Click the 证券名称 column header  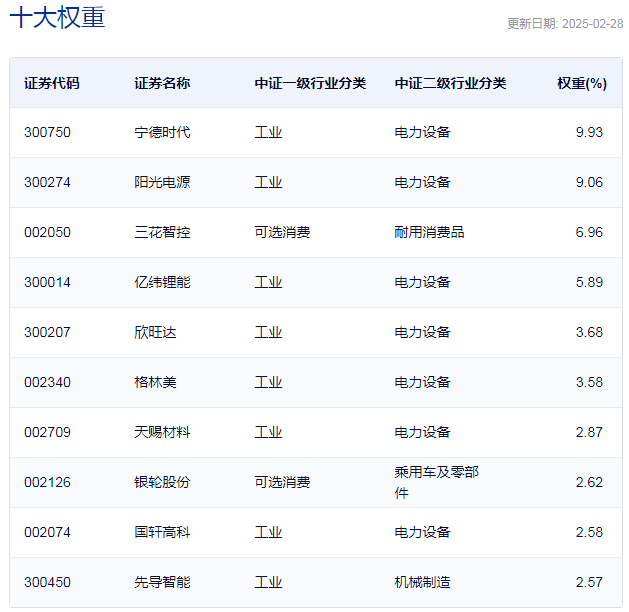pos(162,83)
